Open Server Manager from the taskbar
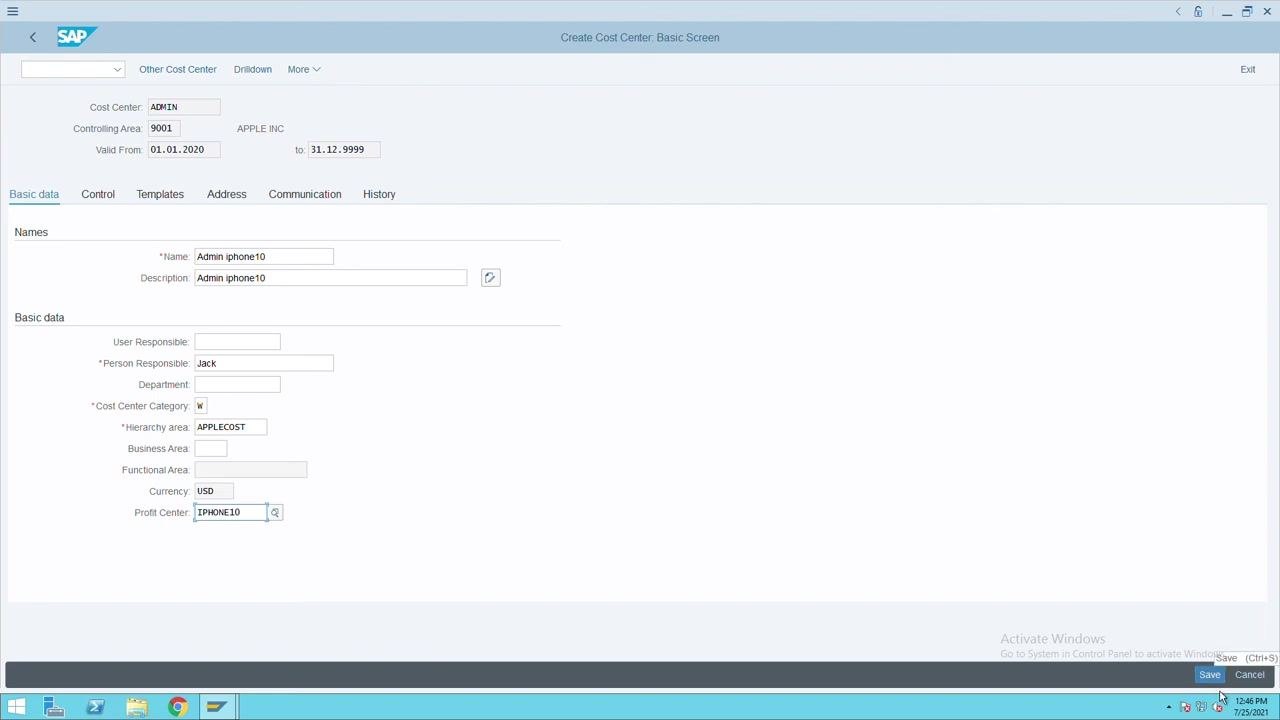Screen dimensions: 1280x720 pos(54,707)
